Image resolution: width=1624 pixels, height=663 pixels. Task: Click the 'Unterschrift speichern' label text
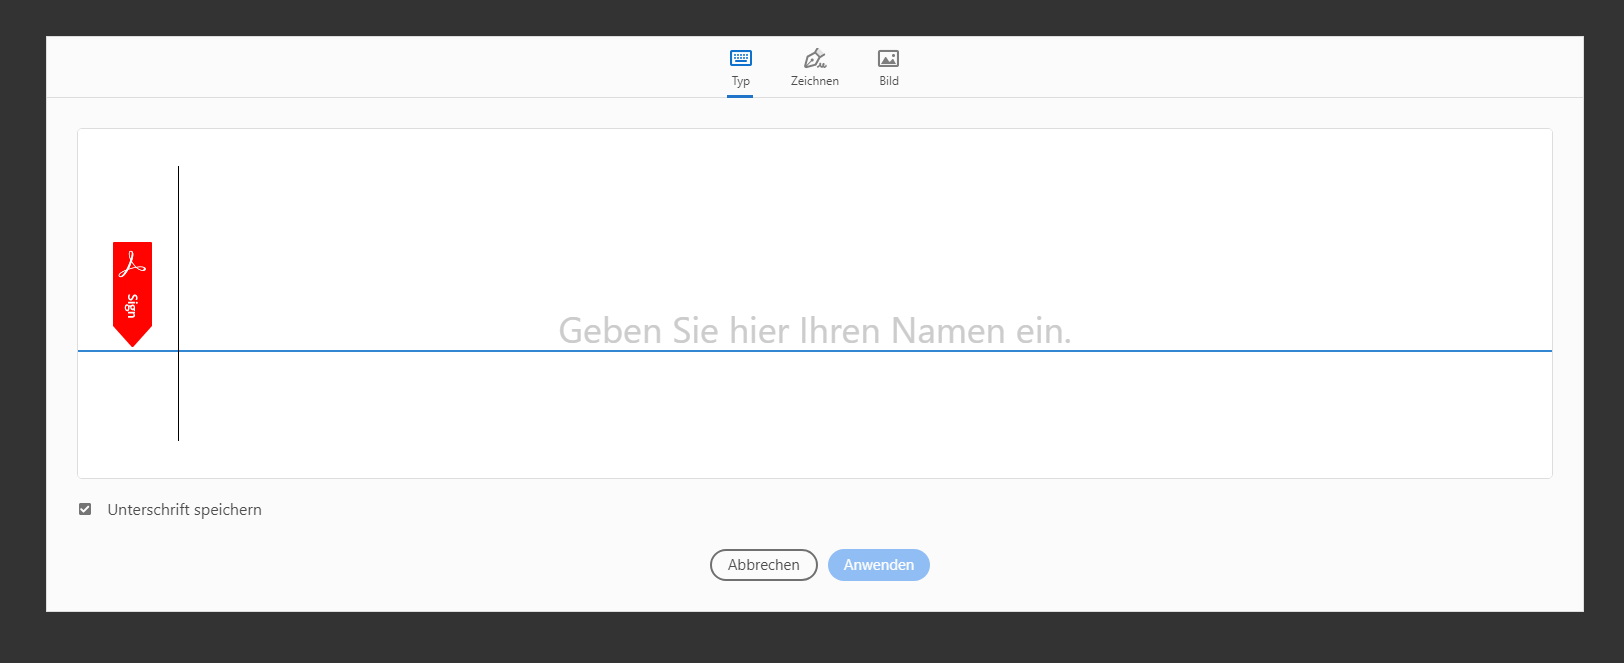click(185, 509)
